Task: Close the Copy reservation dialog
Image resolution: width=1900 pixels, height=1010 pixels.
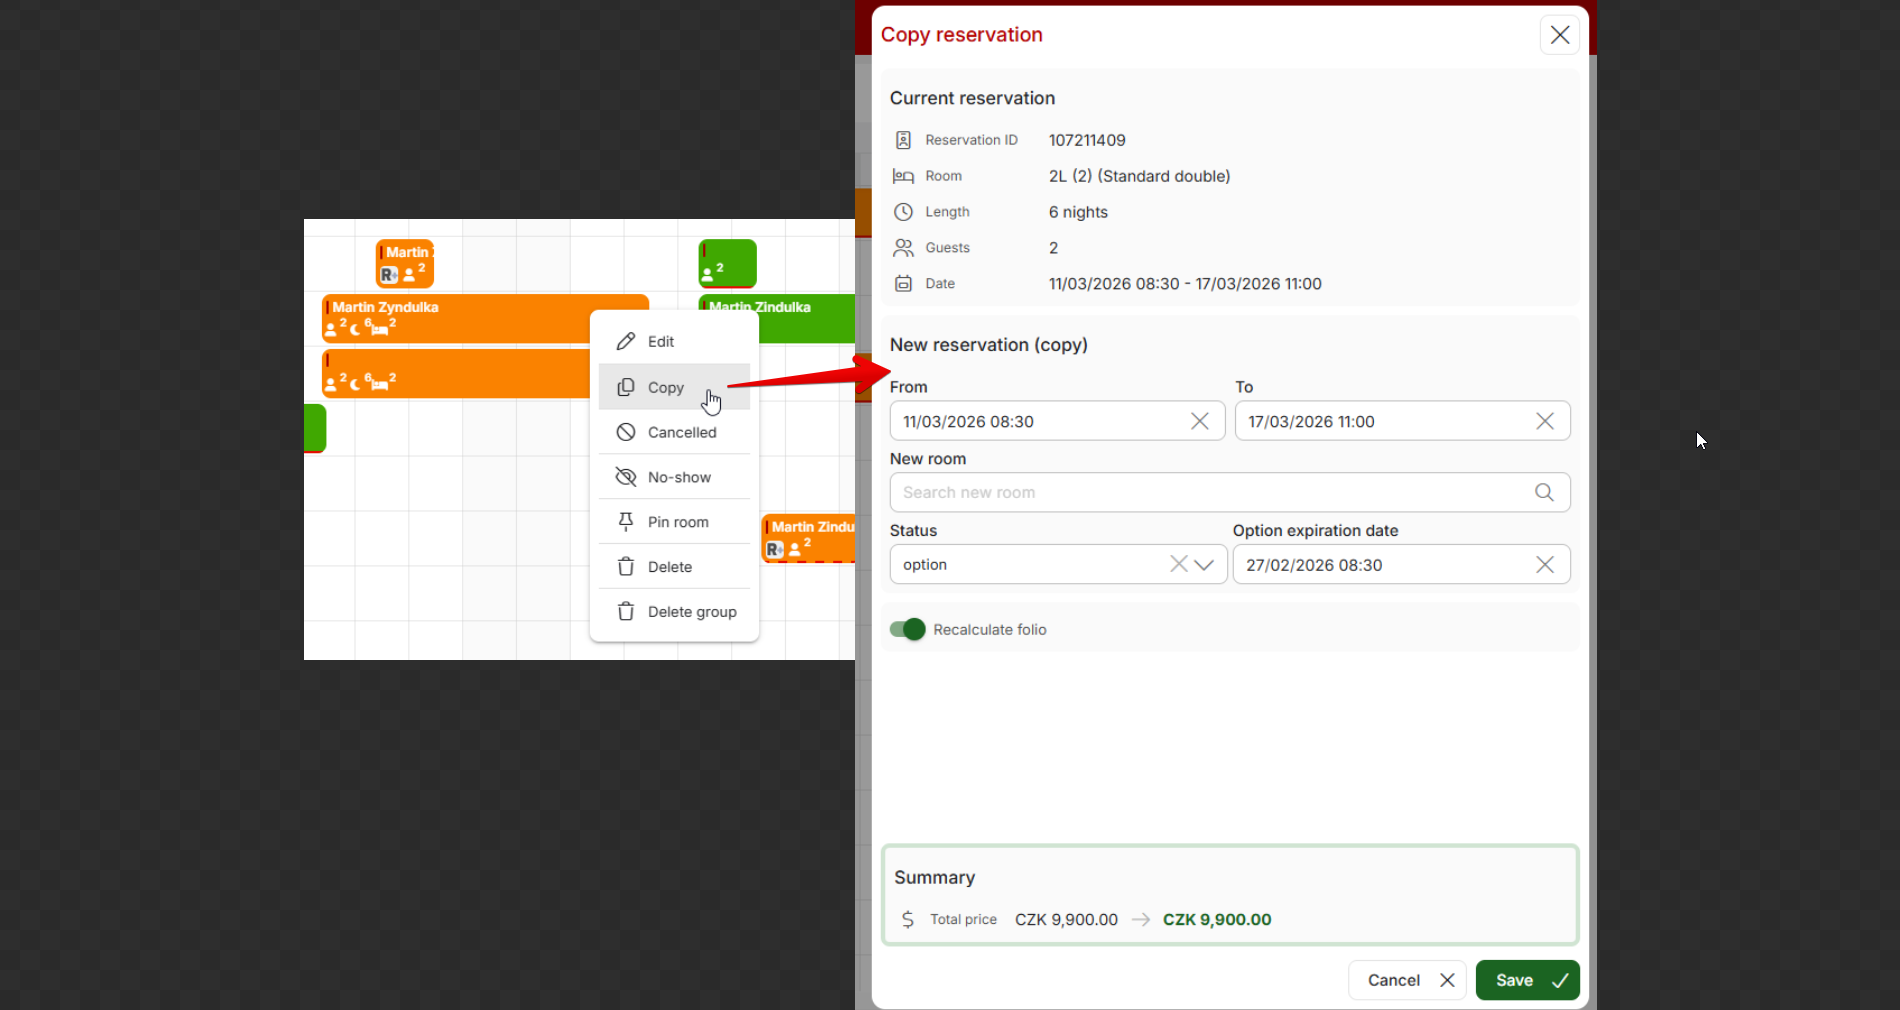Action: click(1559, 35)
